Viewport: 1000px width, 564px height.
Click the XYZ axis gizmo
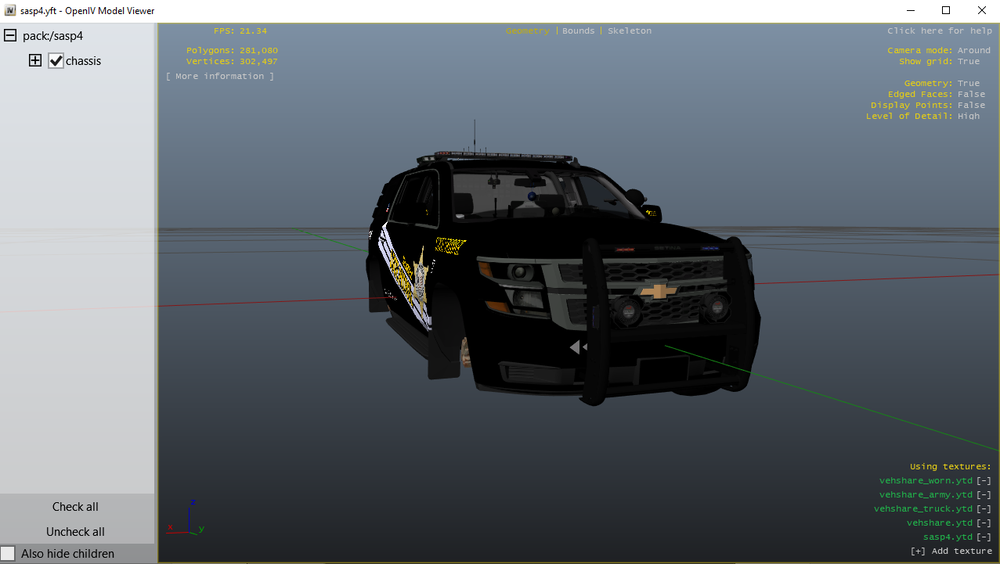[186, 517]
